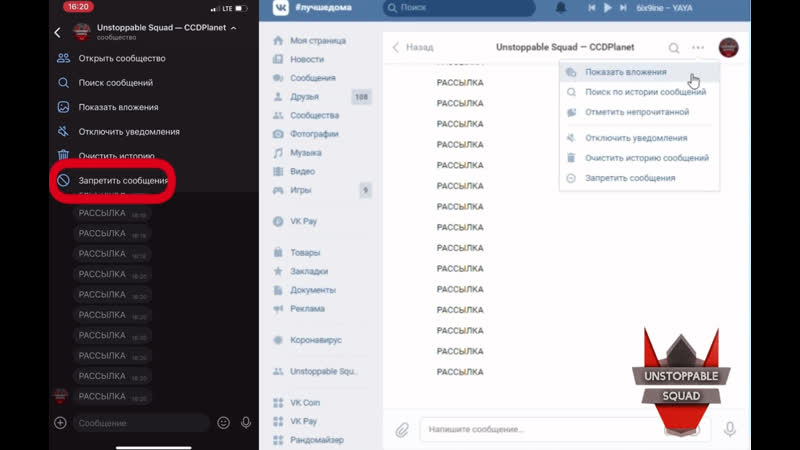The height and width of the screenshot is (450, 800).
Task: Select 'Отметить непрочитанной' in the dropdown
Action: 639,112
